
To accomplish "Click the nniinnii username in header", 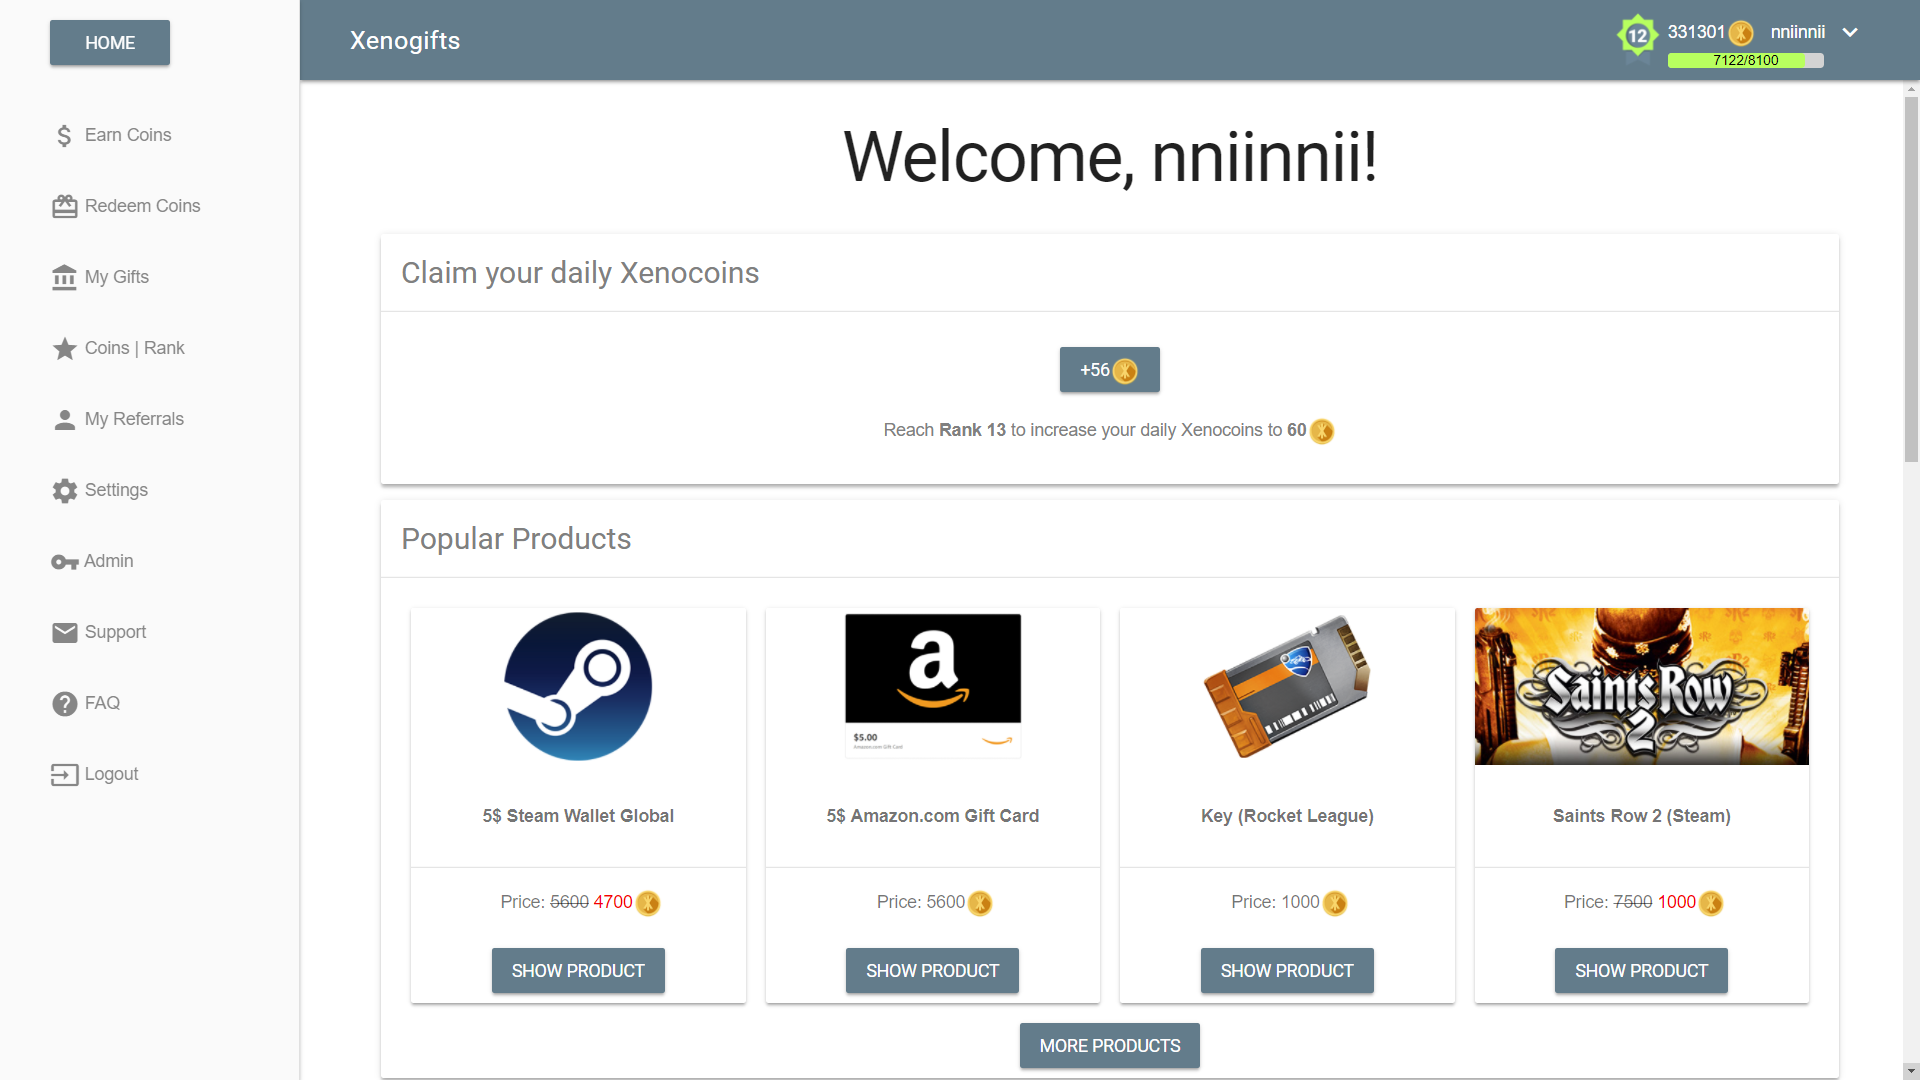I will [1798, 32].
